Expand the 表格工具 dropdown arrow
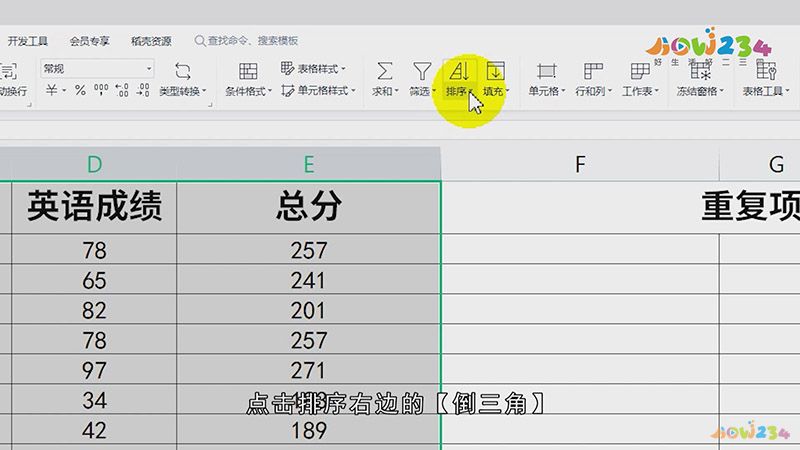Screen dimensions: 800x450 (787, 91)
